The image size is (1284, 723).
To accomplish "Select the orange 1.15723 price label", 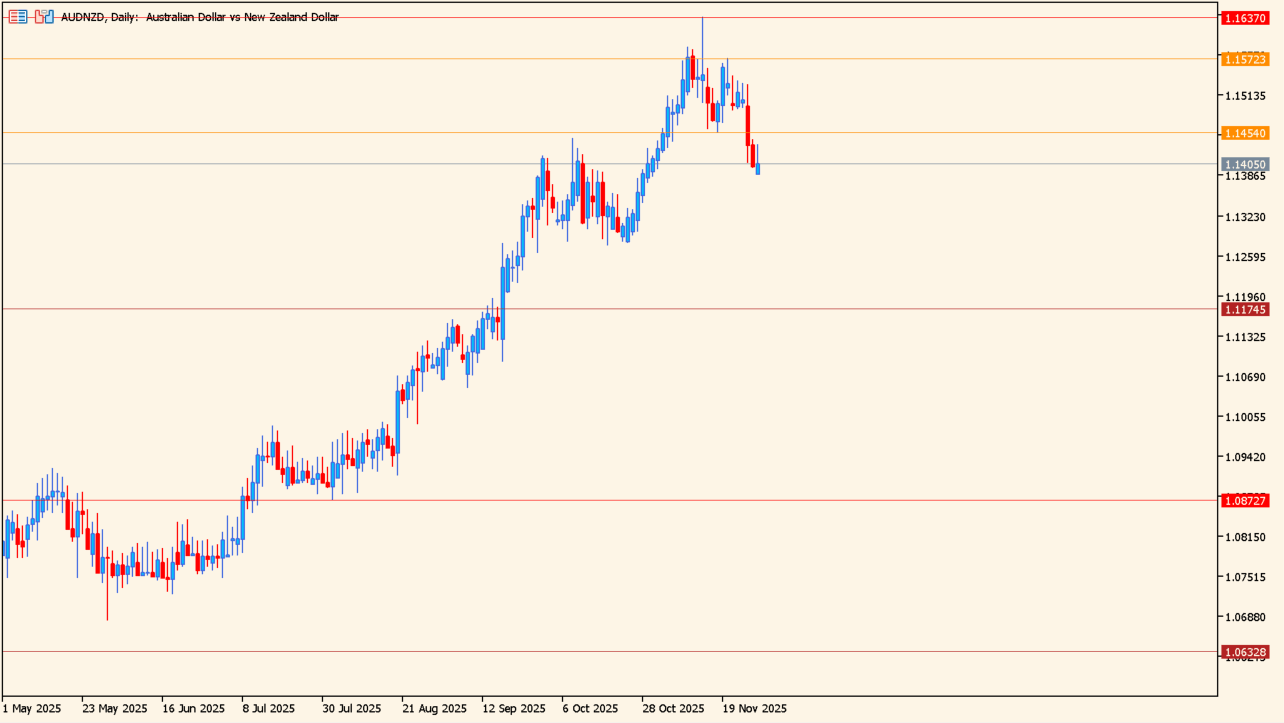I will click(x=1246, y=60).
